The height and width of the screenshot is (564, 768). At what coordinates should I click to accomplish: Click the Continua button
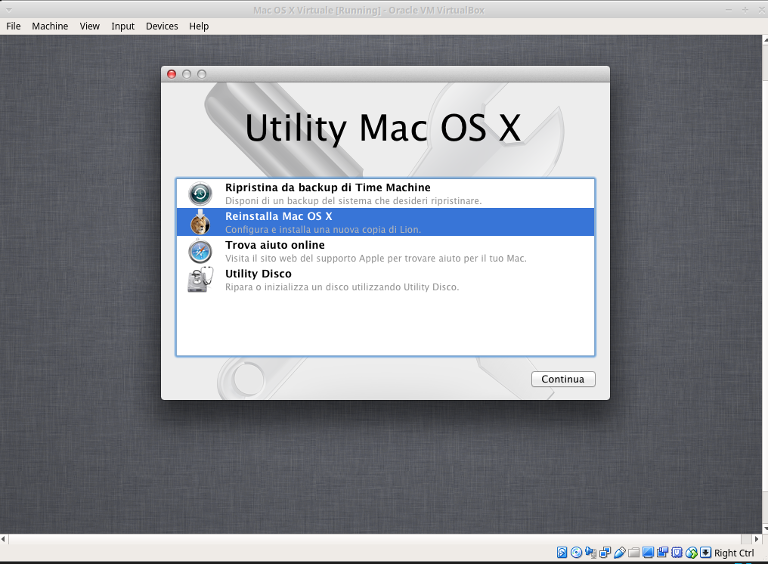563,379
